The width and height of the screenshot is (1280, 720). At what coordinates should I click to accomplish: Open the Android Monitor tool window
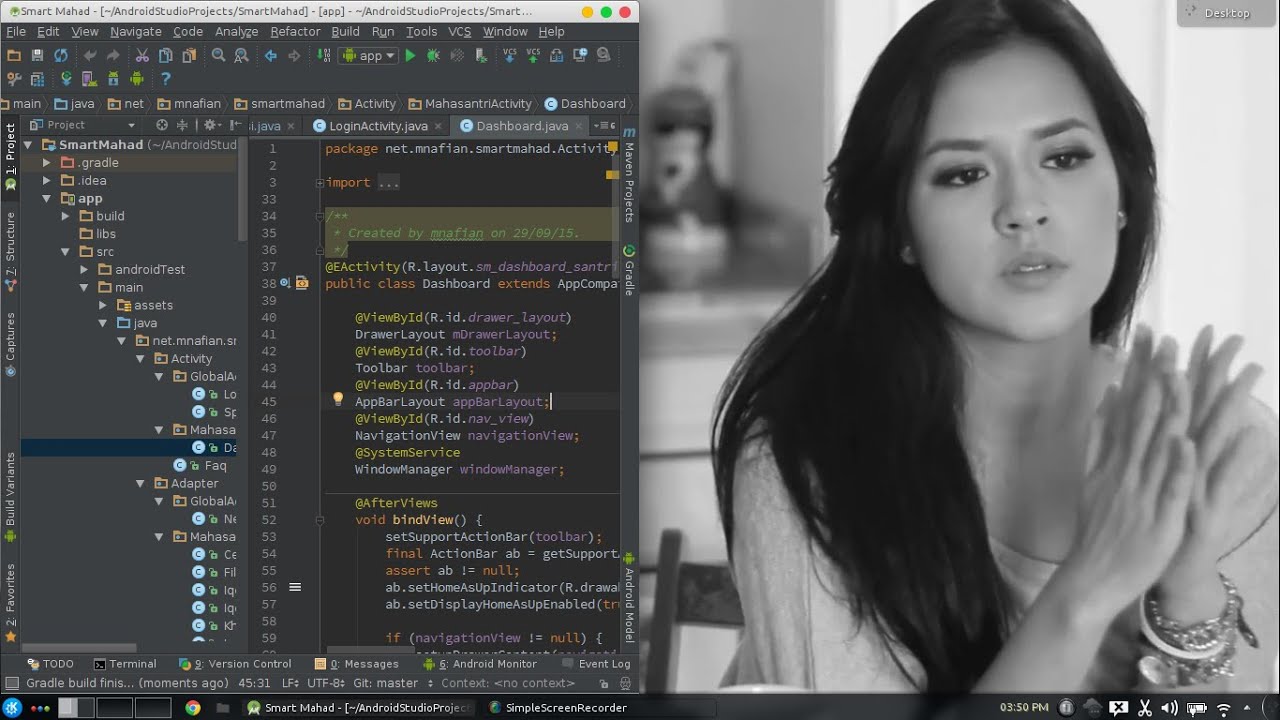pyautogui.click(x=480, y=664)
